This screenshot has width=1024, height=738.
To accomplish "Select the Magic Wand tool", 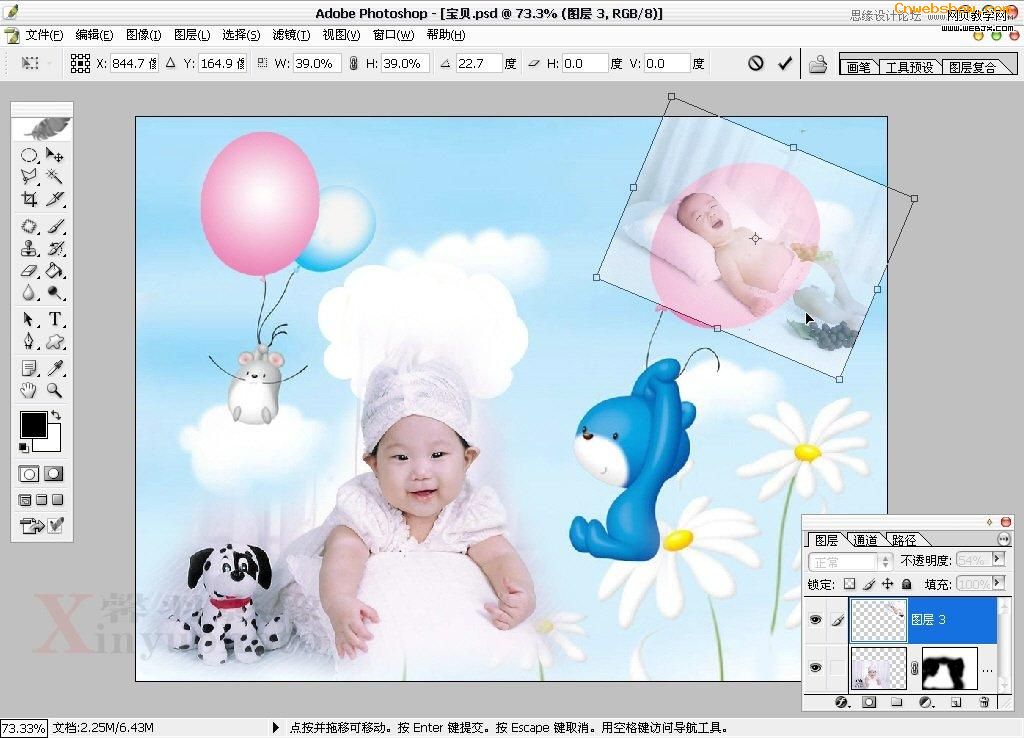I will 55,176.
